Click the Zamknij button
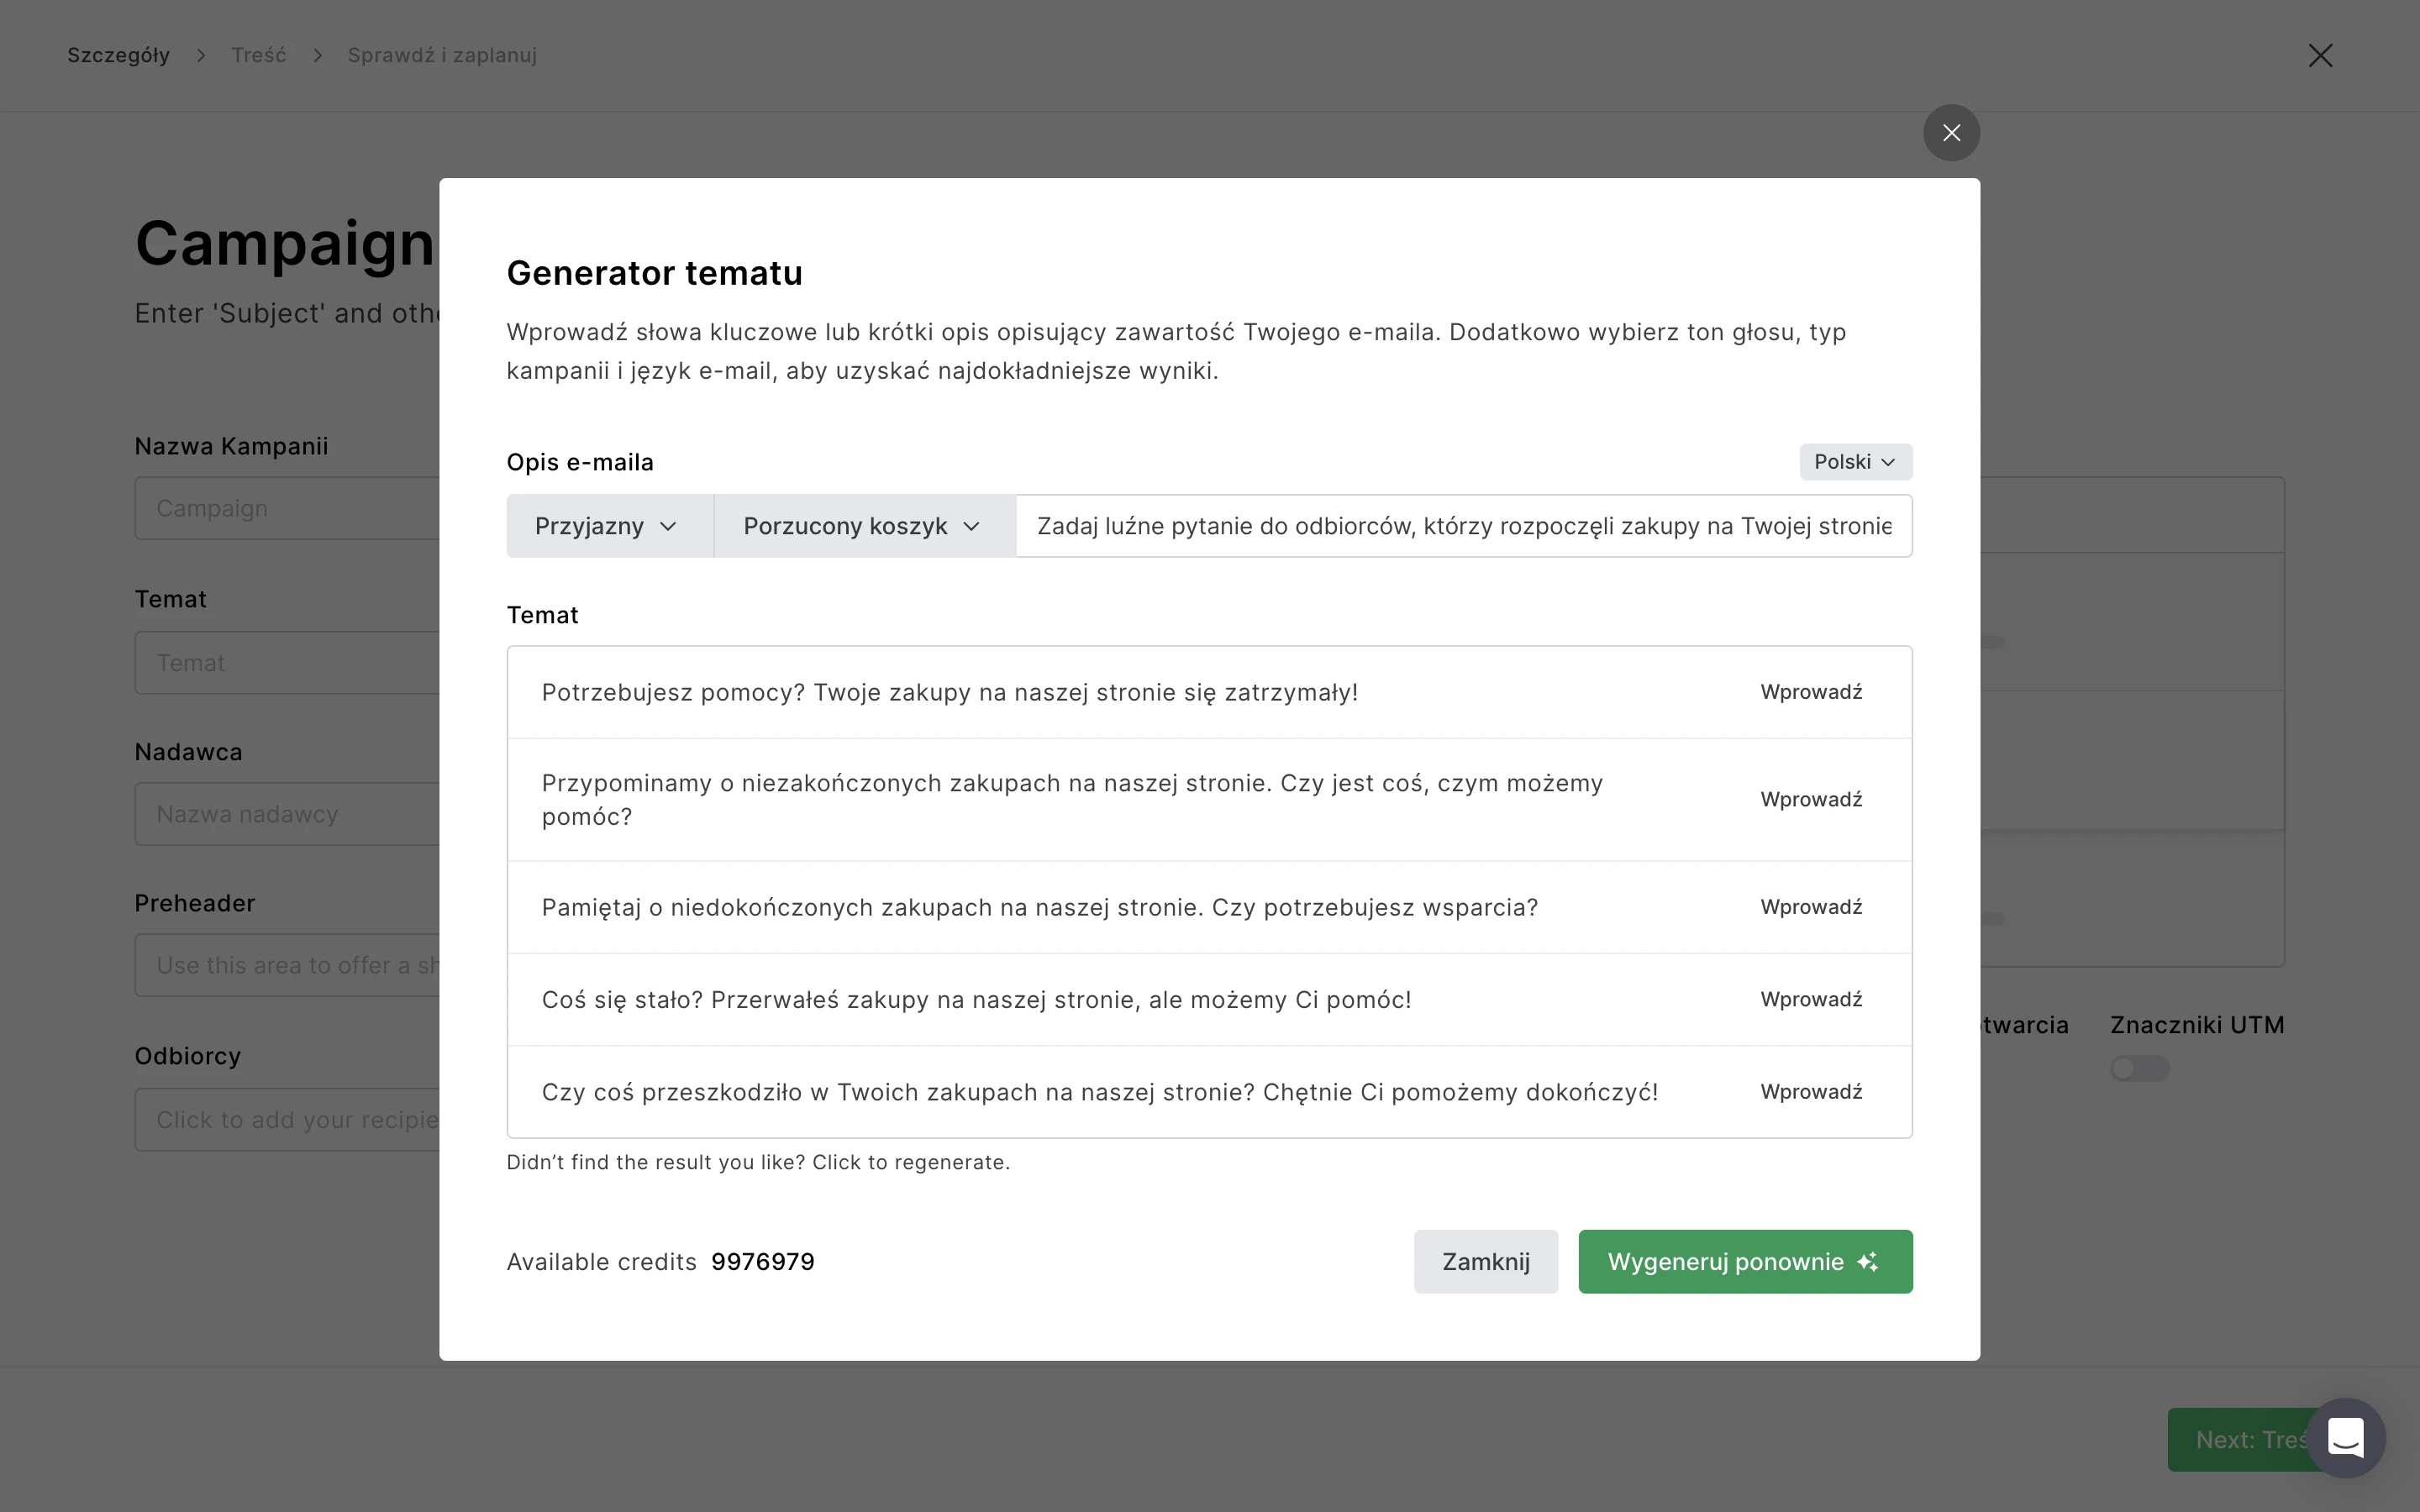 click(x=1485, y=1262)
